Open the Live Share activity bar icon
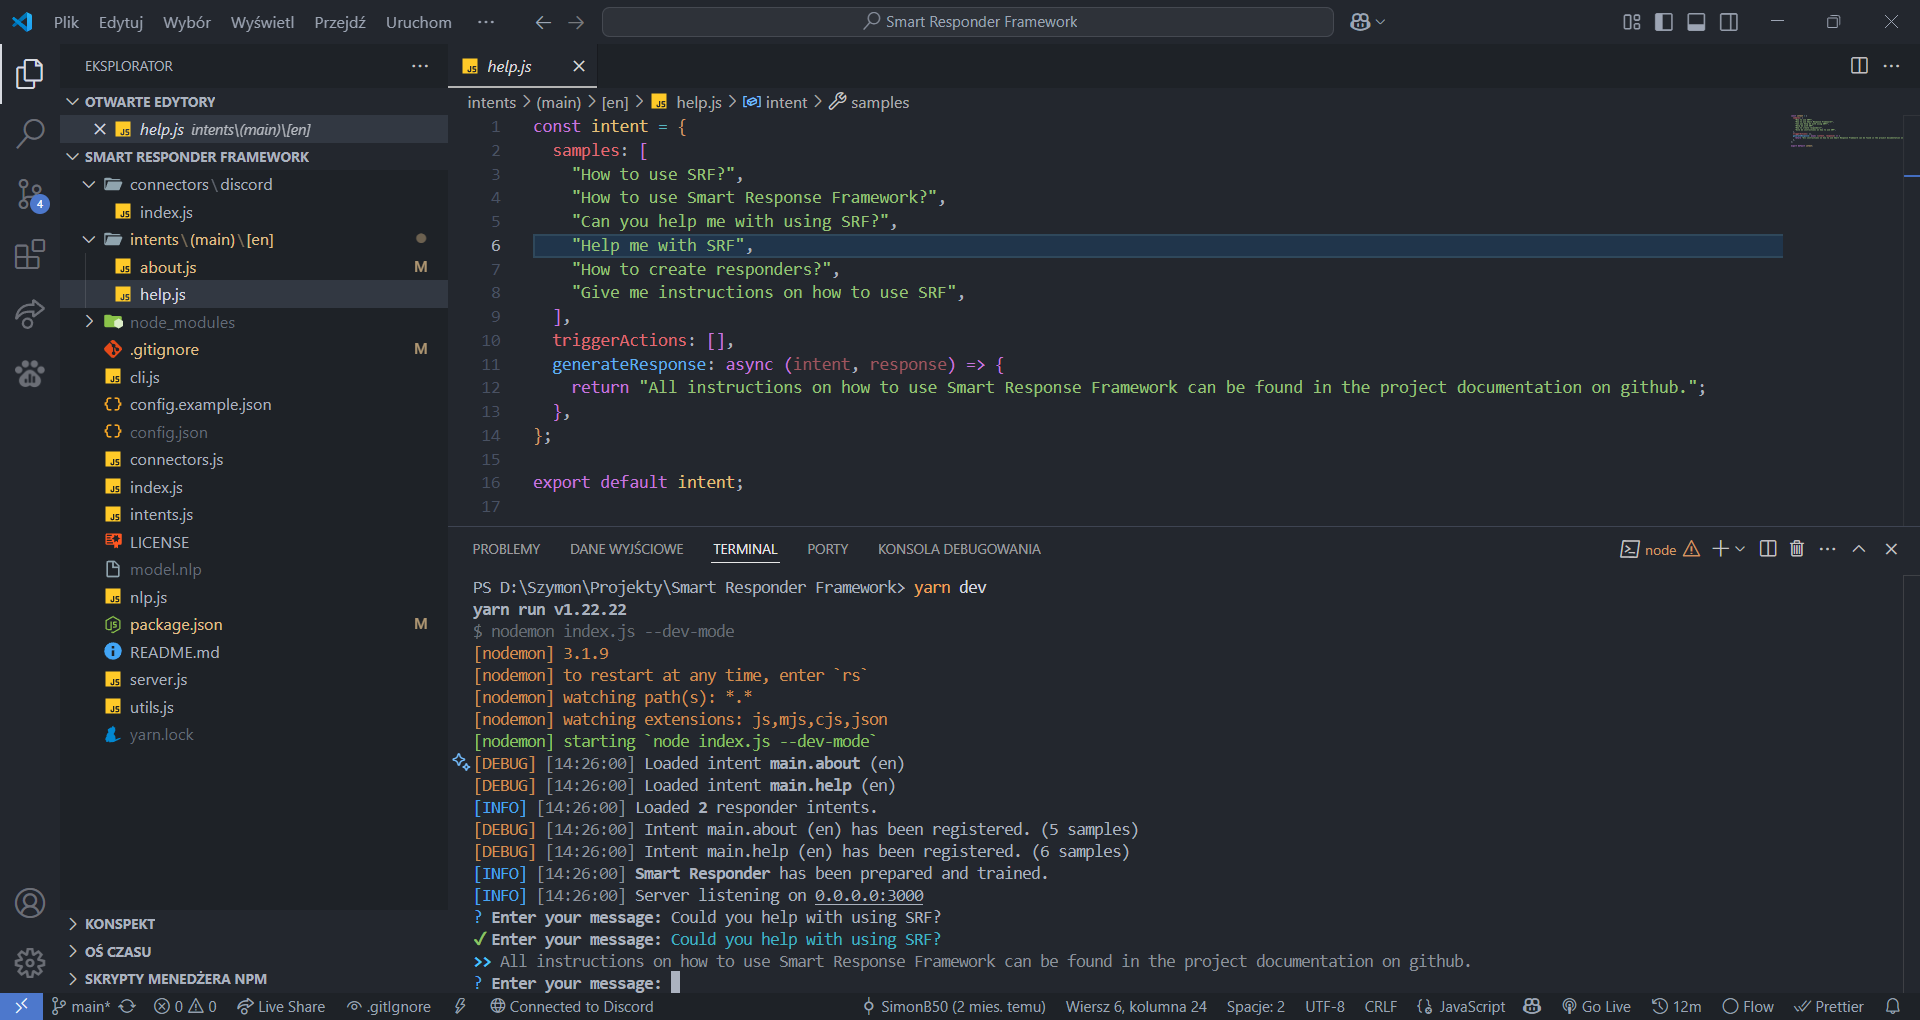 click(30, 314)
